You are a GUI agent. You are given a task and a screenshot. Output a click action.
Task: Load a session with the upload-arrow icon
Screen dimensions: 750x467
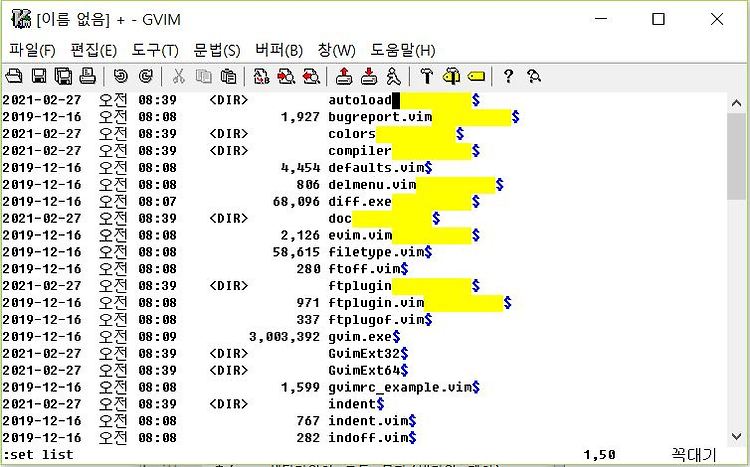coord(343,76)
